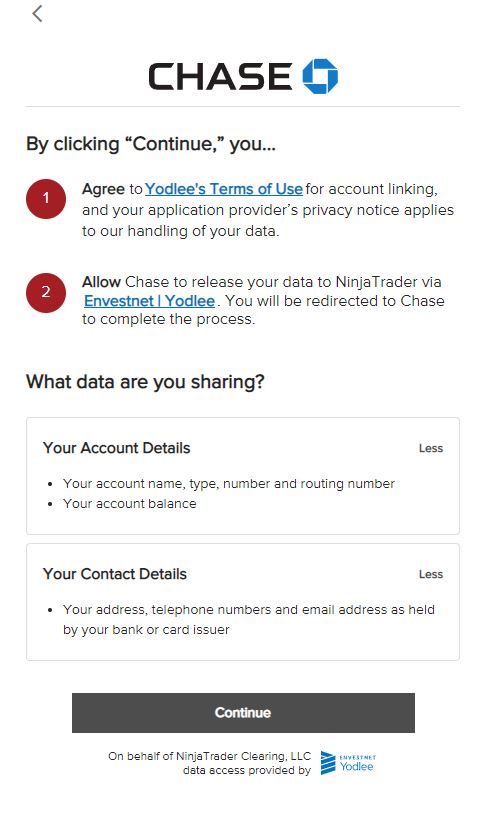
Task: Click the blue Chase octagon logo
Action: [x=320, y=76]
